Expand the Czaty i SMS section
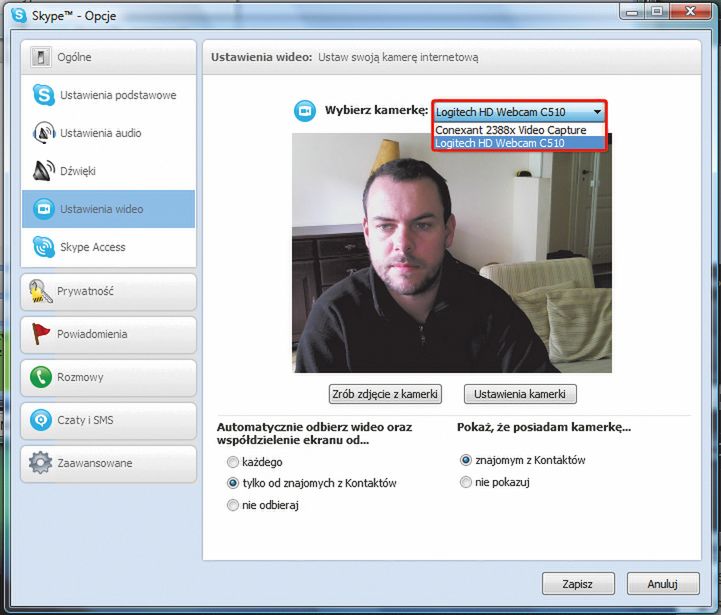721x615 pixels. pos(109,420)
